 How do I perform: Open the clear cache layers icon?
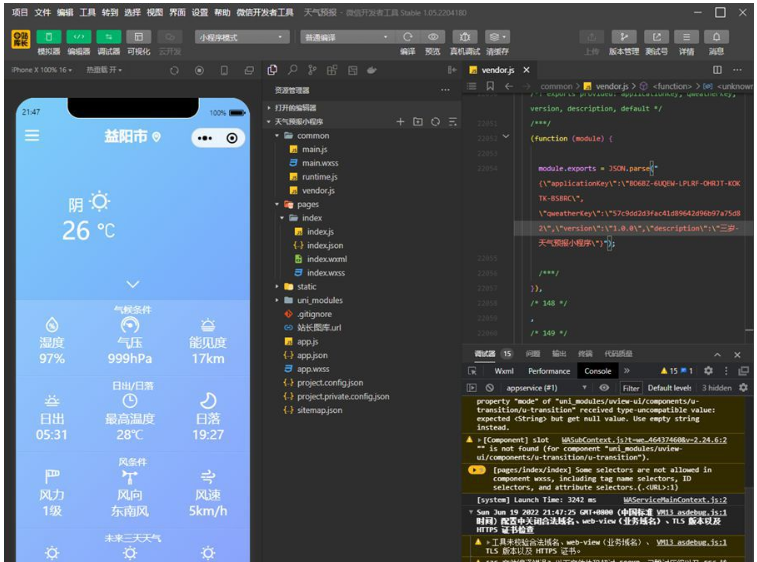tap(497, 37)
